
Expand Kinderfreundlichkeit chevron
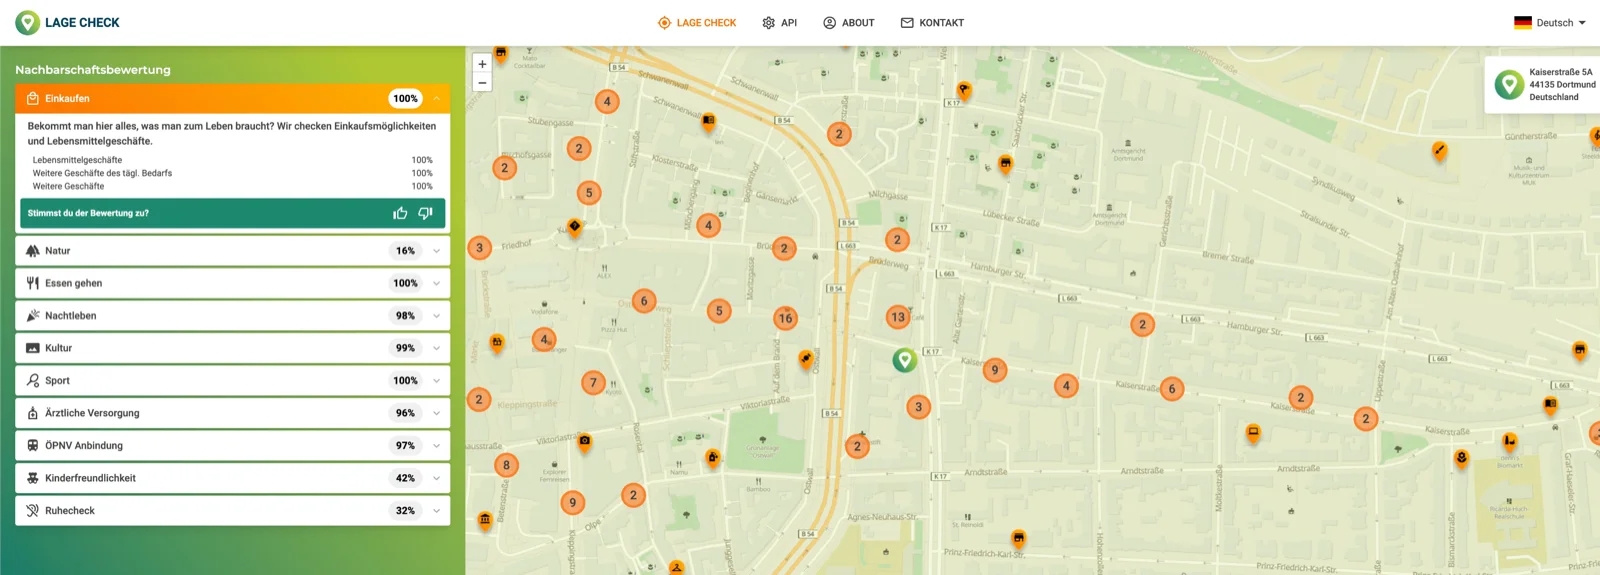click(437, 478)
